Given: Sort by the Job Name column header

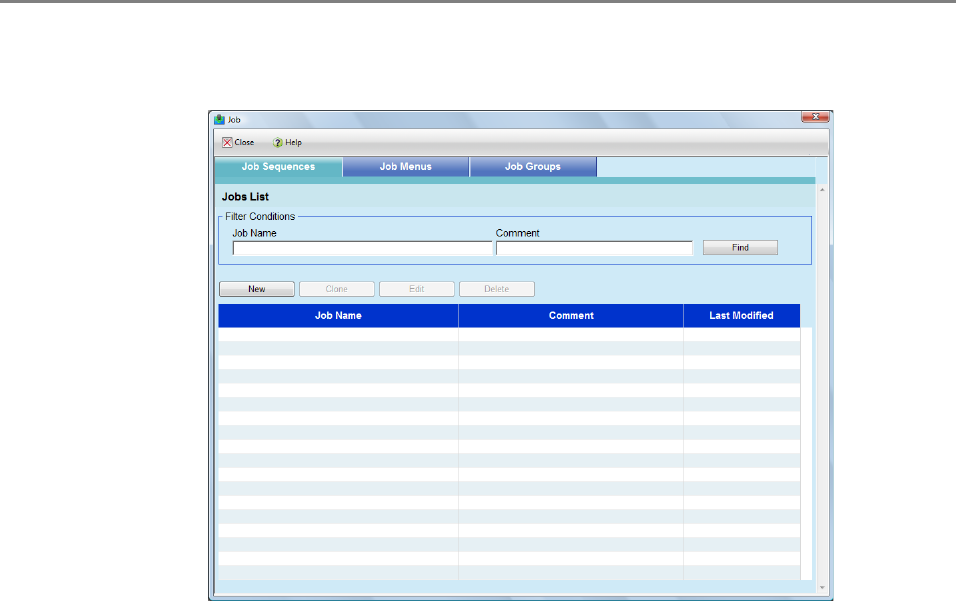Looking at the screenshot, I should (338, 316).
